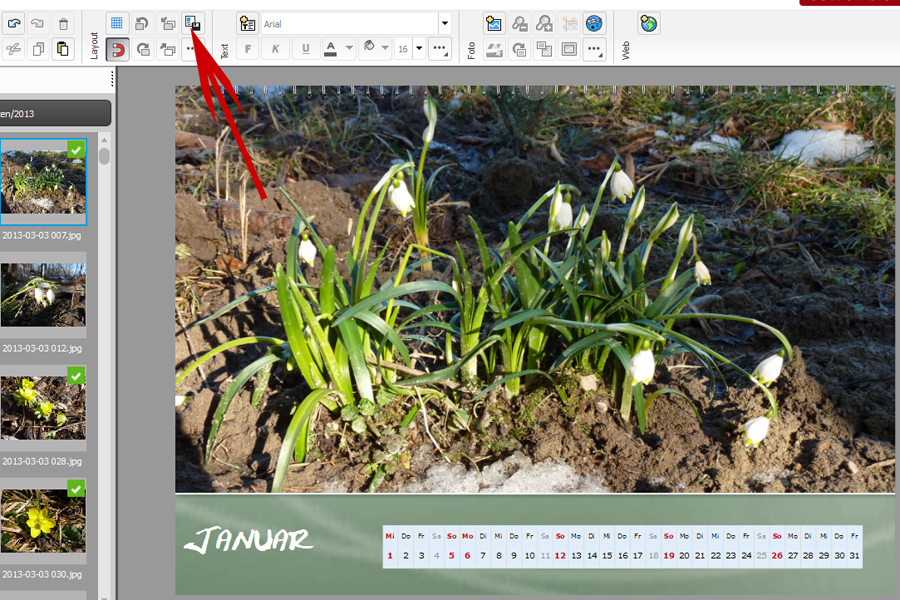Open the font size dropdown arrow
The image size is (900, 600).
pos(420,48)
